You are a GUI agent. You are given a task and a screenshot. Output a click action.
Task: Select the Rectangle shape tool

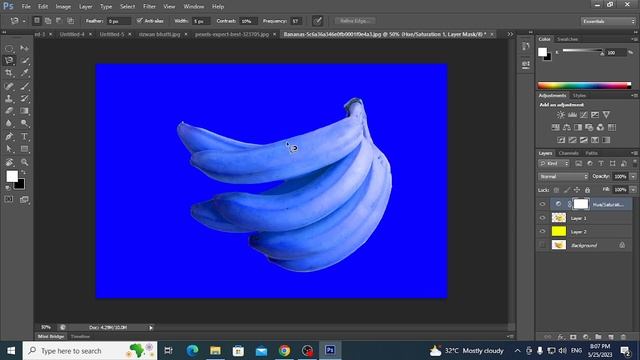click(24, 149)
